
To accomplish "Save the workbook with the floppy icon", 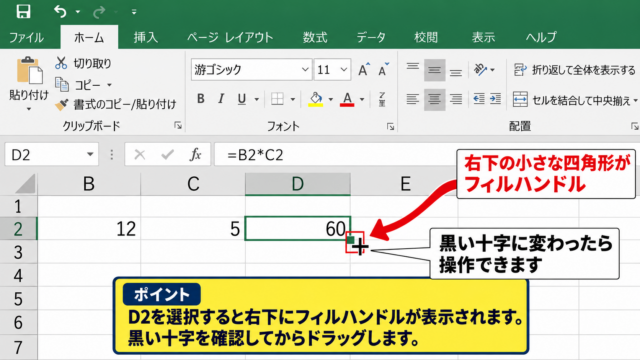I will coord(23,11).
